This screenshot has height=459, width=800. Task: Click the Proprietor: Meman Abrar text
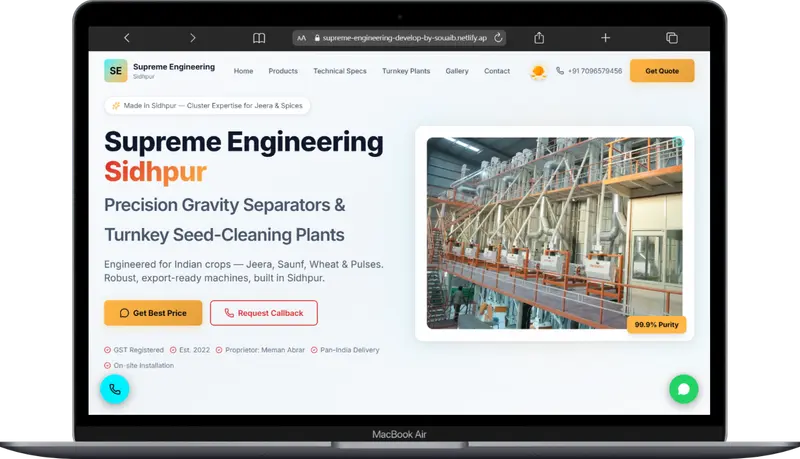pyautogui.click(x=265, y=350)
